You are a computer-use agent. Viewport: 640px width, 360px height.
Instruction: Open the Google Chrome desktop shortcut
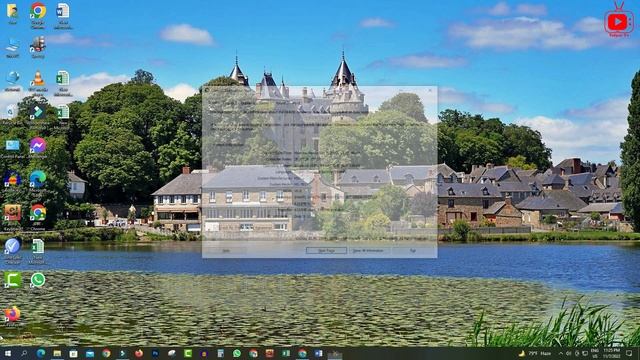(38, 15)
